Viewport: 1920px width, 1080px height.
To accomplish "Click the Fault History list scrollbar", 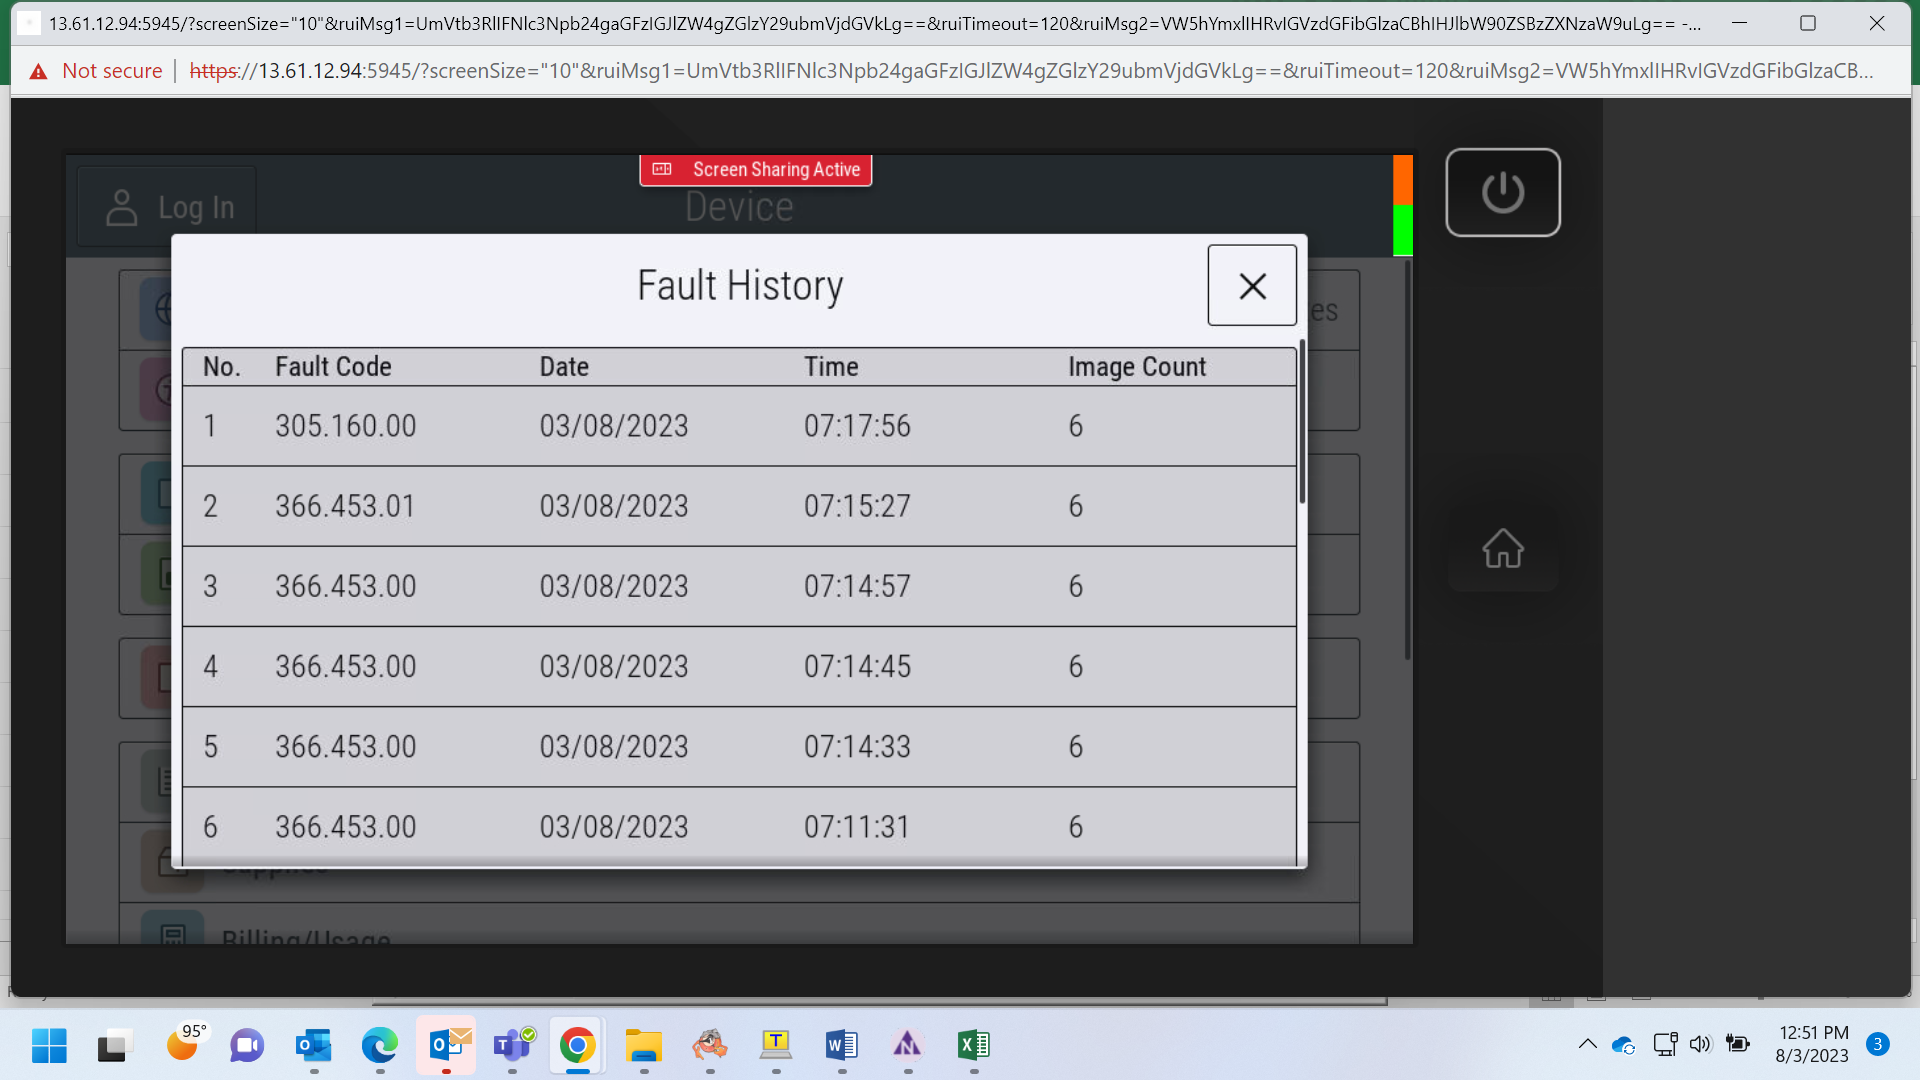I will coord(1302,423).
